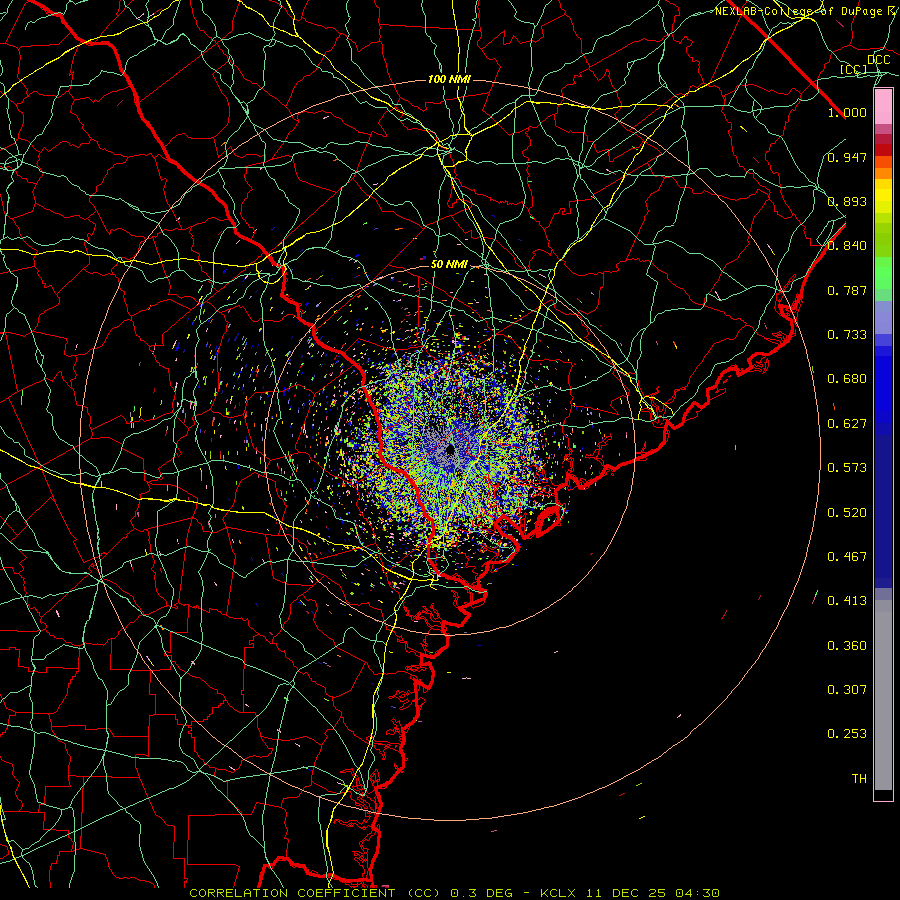Click the 0.627 legend value

tap(847, 424)
